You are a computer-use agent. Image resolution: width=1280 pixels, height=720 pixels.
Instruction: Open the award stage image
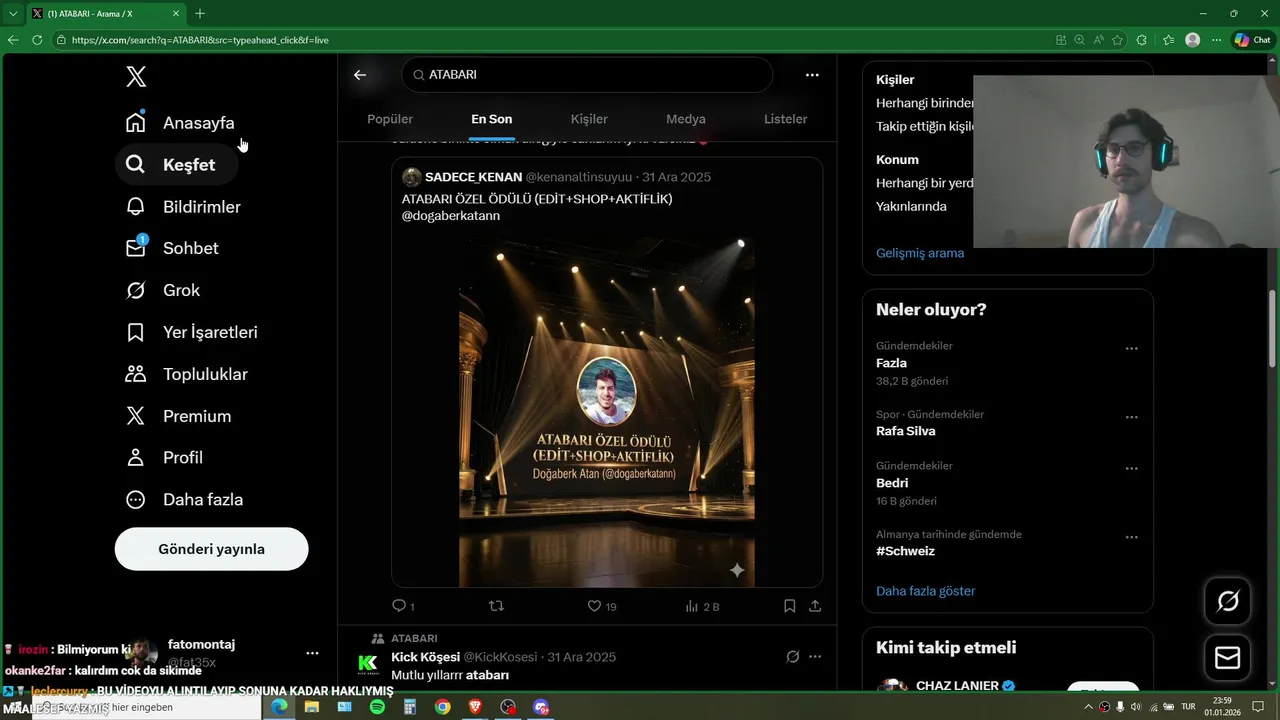(607, 411)
